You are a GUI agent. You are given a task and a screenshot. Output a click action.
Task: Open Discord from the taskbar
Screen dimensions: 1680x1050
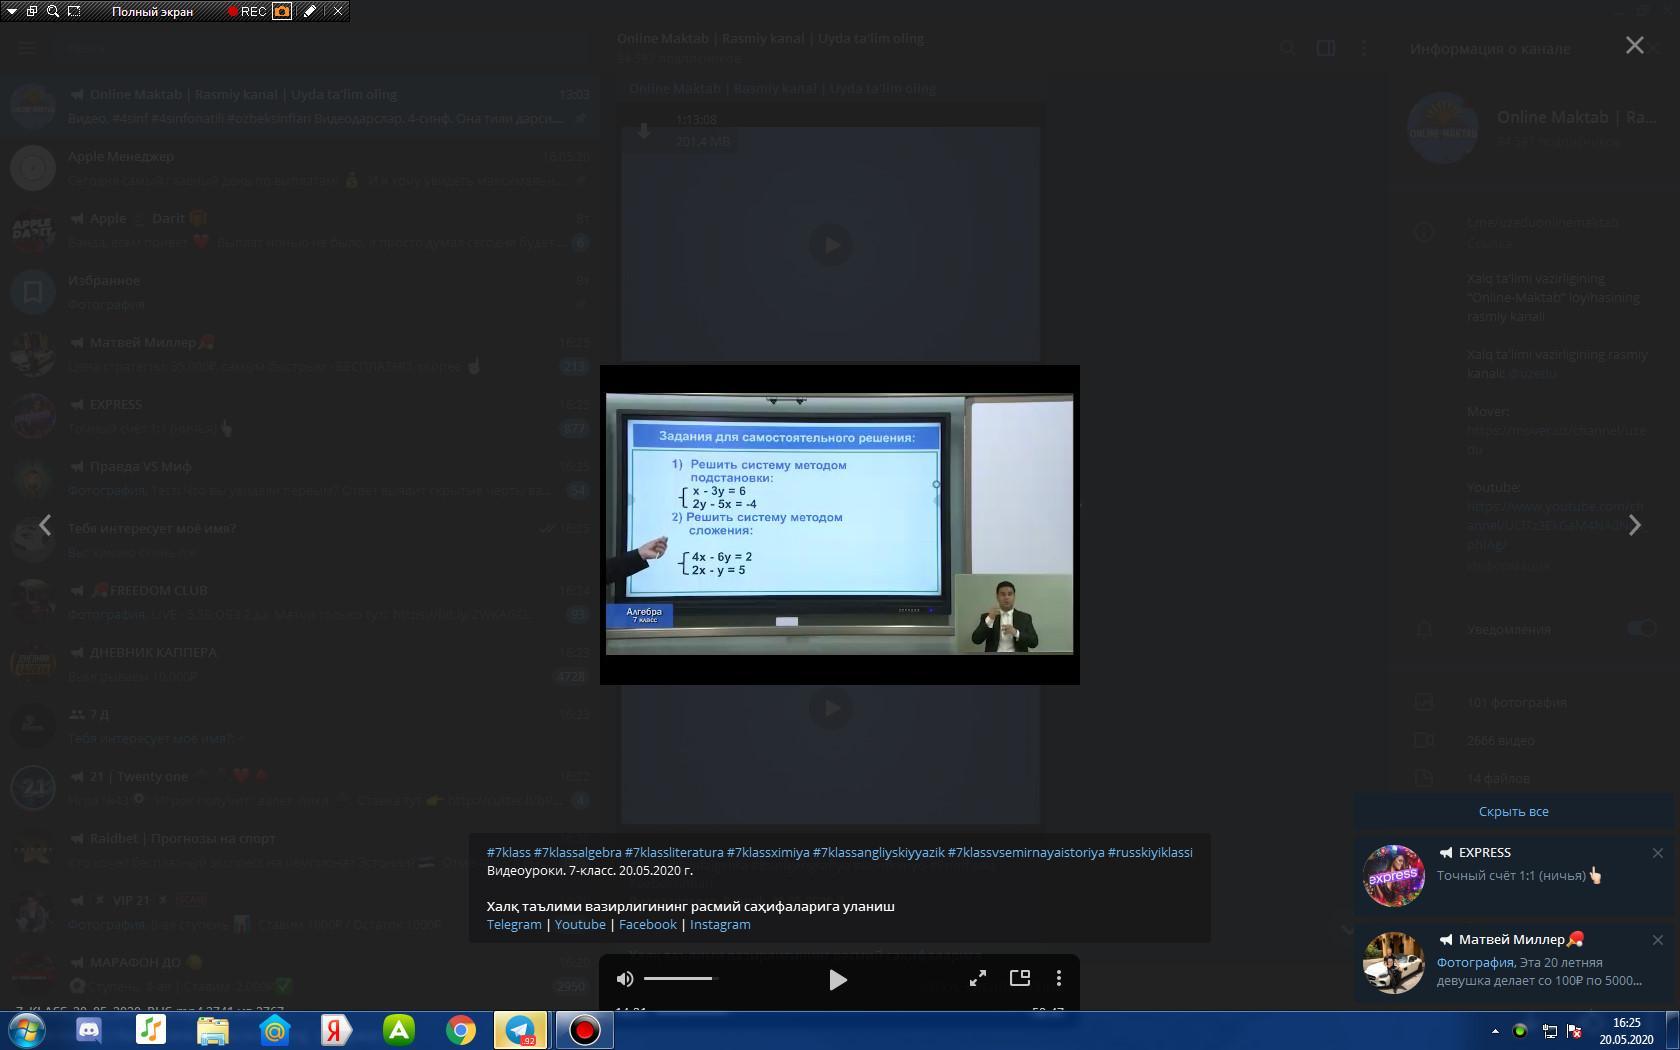[89, 1030]
